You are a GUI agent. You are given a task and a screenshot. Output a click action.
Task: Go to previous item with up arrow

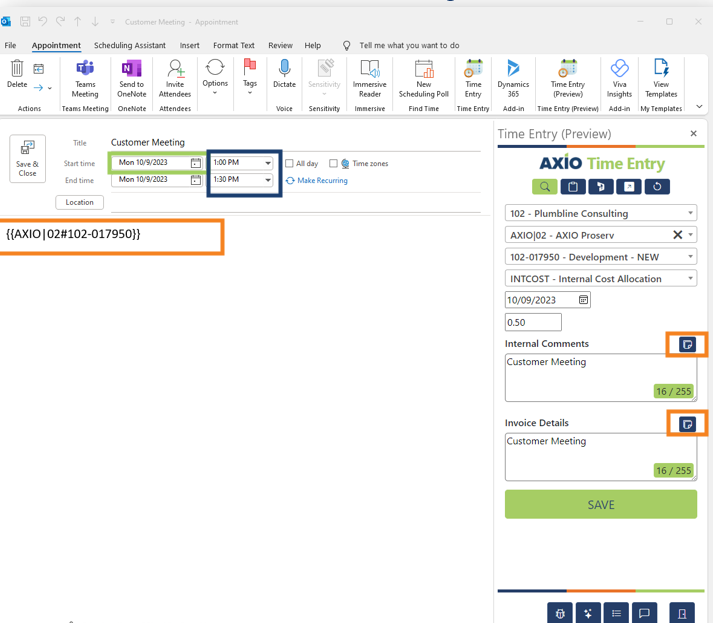[78, 21]
